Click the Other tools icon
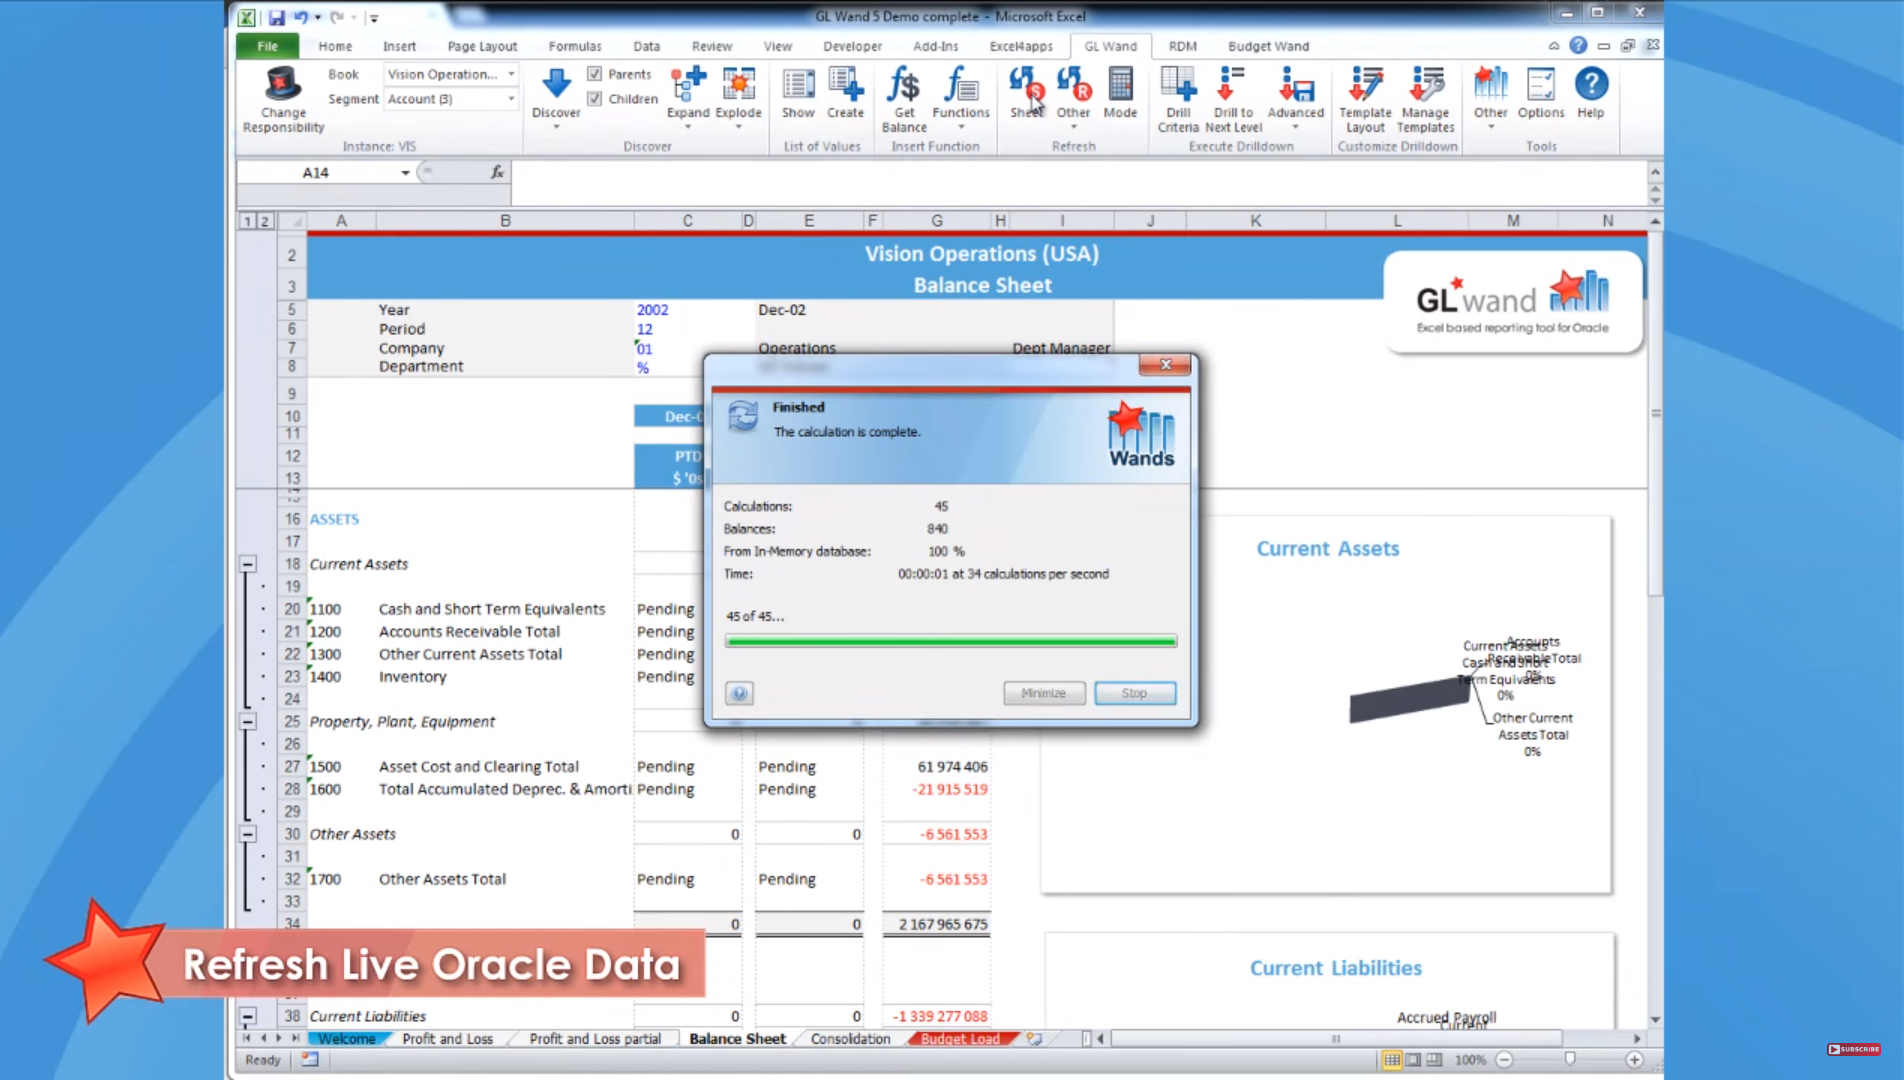Image resolution: width=1904 pixels, height=1080 pixels. (x=1490, y=85)
